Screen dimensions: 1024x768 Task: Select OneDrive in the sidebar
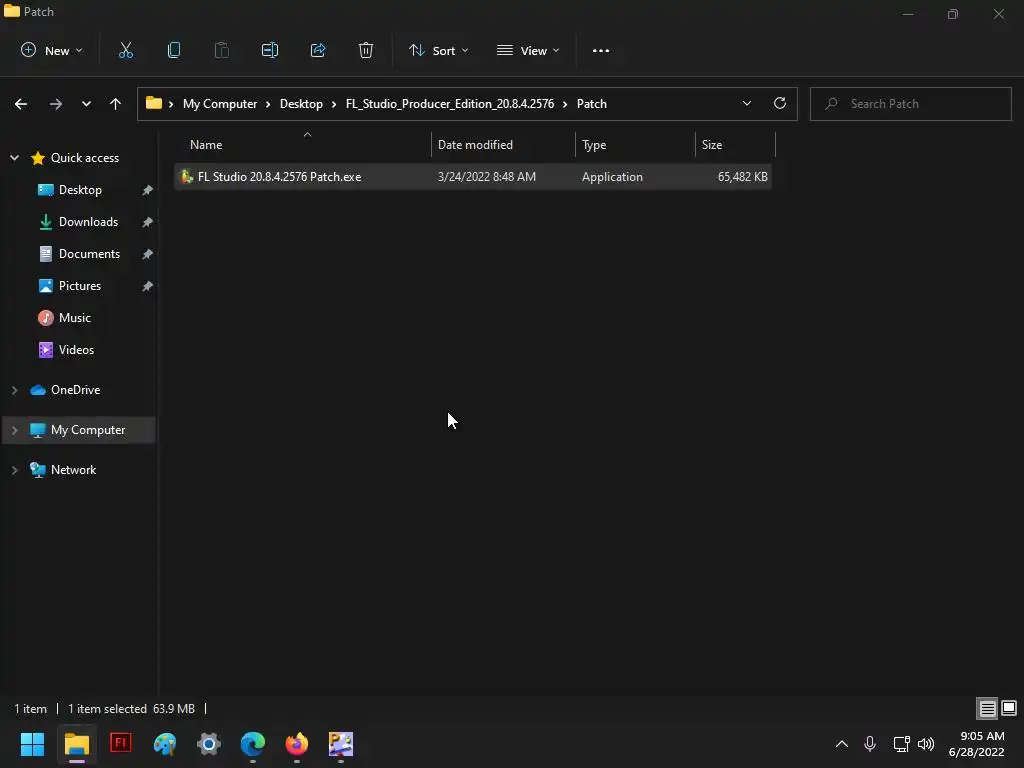pyautogui.click(x=76, y=390)
